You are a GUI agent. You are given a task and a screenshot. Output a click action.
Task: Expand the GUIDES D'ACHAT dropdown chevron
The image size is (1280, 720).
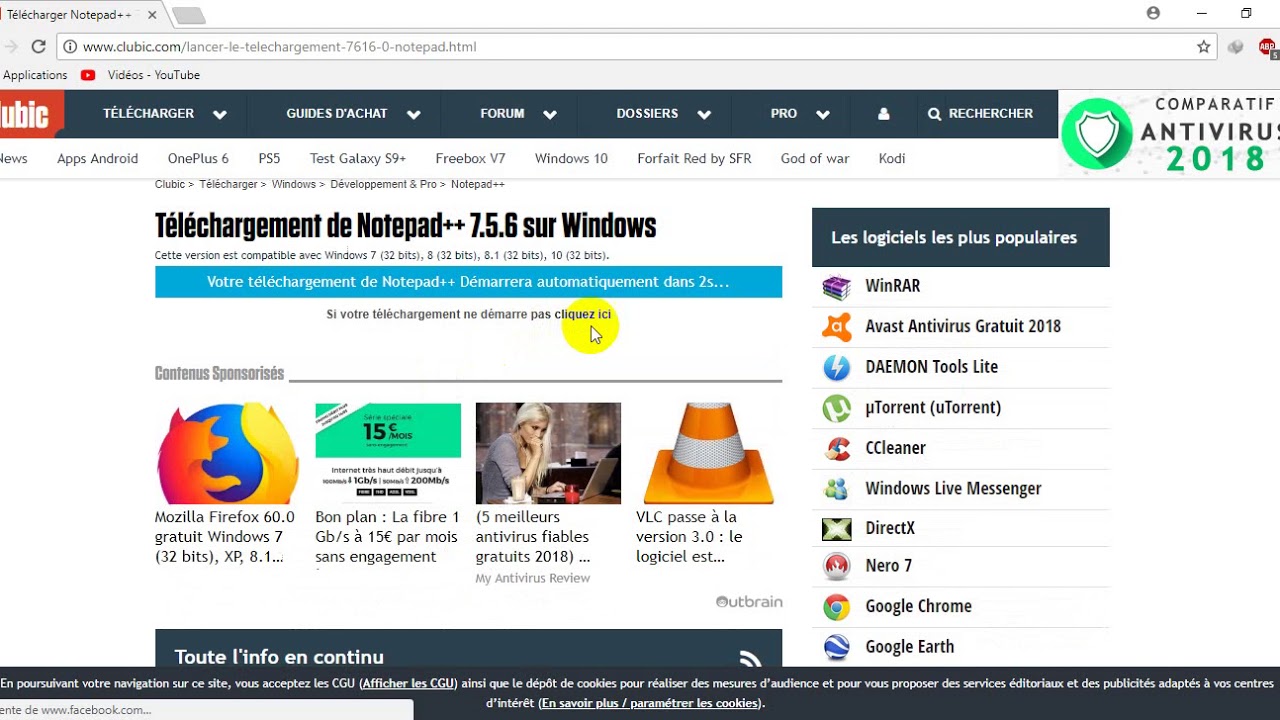[x=413, y=115]
